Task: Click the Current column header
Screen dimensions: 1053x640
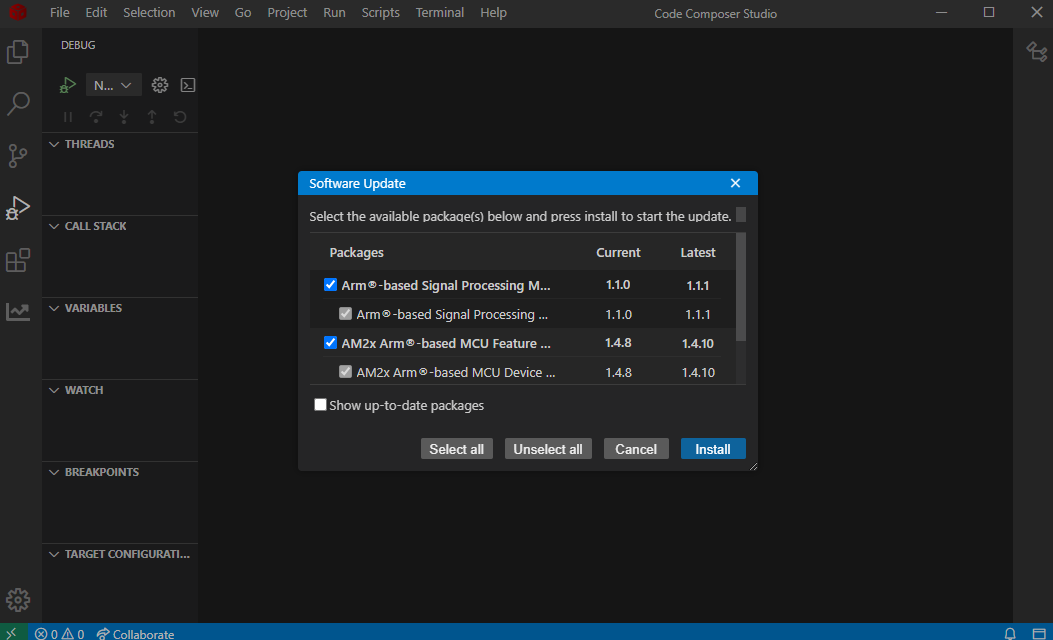Action: [618, 253]
